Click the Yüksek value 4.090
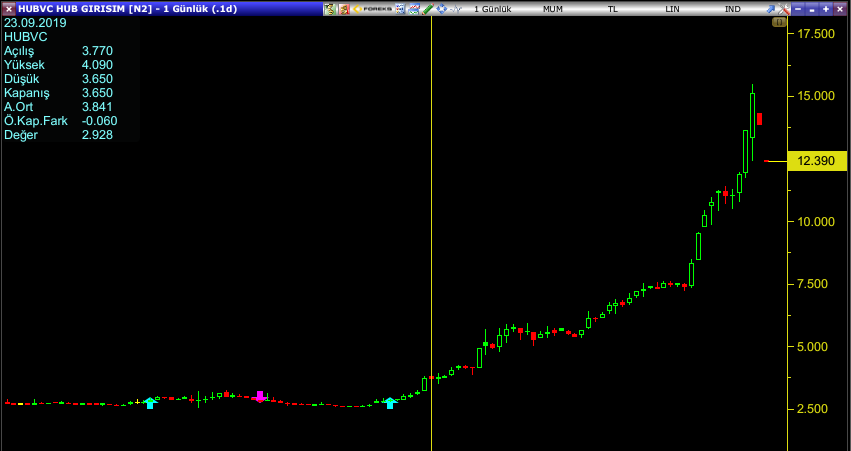851x451 pixels. (97, 65)
